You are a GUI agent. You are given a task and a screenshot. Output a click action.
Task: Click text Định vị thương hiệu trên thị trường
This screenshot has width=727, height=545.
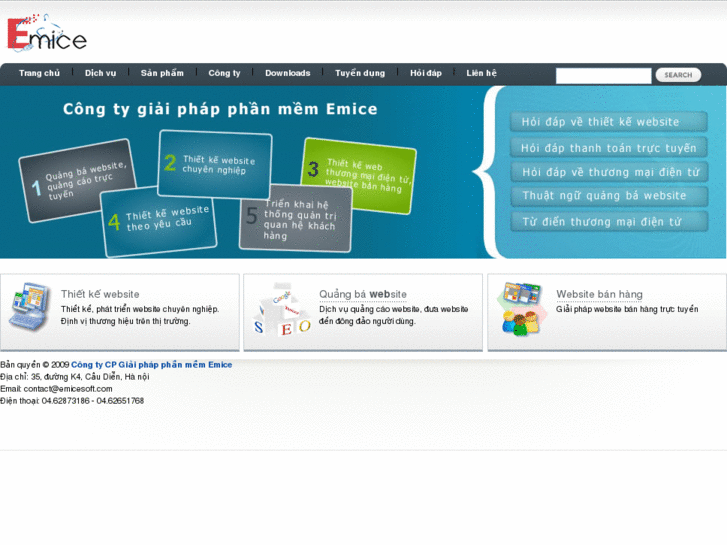[125, 321]
